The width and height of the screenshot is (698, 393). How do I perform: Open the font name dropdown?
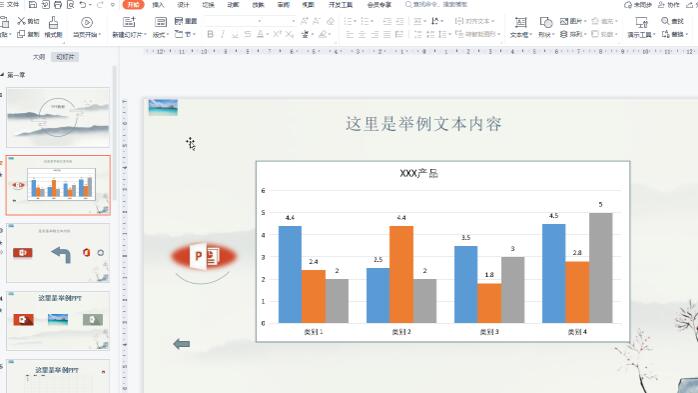pos(260,21)
